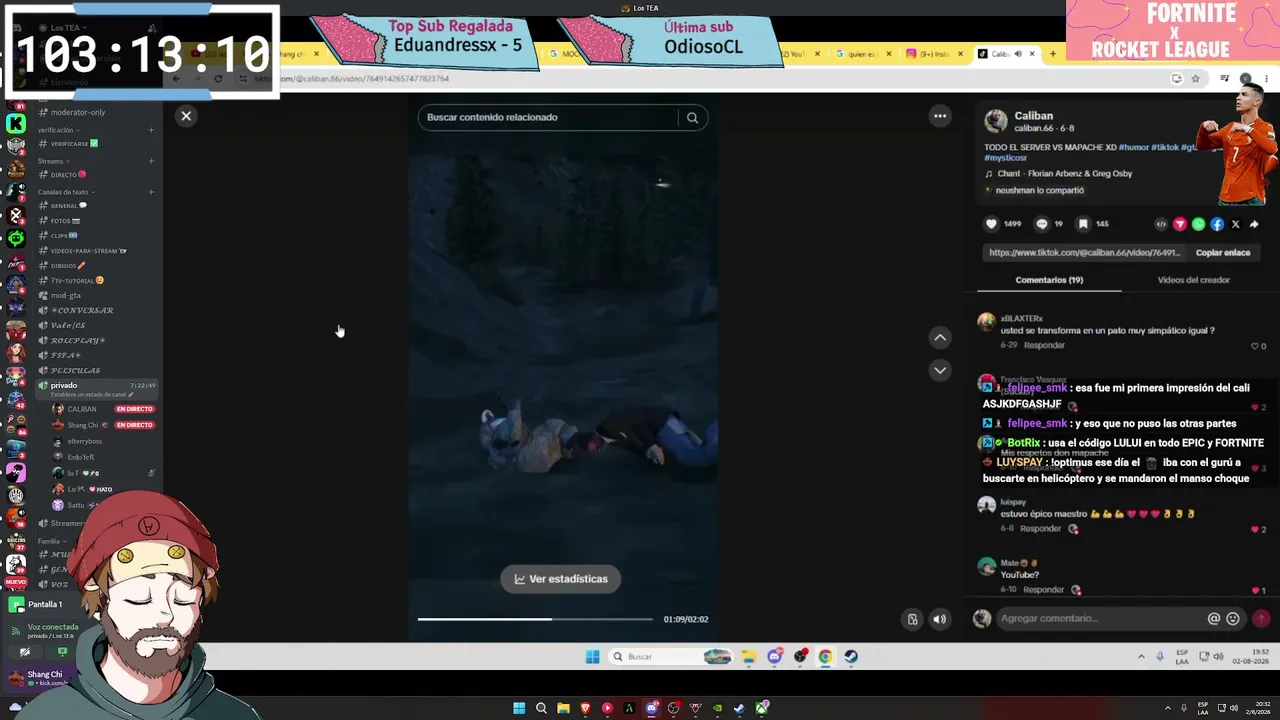Click Responder under xBLAXTERx comment

(x=1044, y=345)
